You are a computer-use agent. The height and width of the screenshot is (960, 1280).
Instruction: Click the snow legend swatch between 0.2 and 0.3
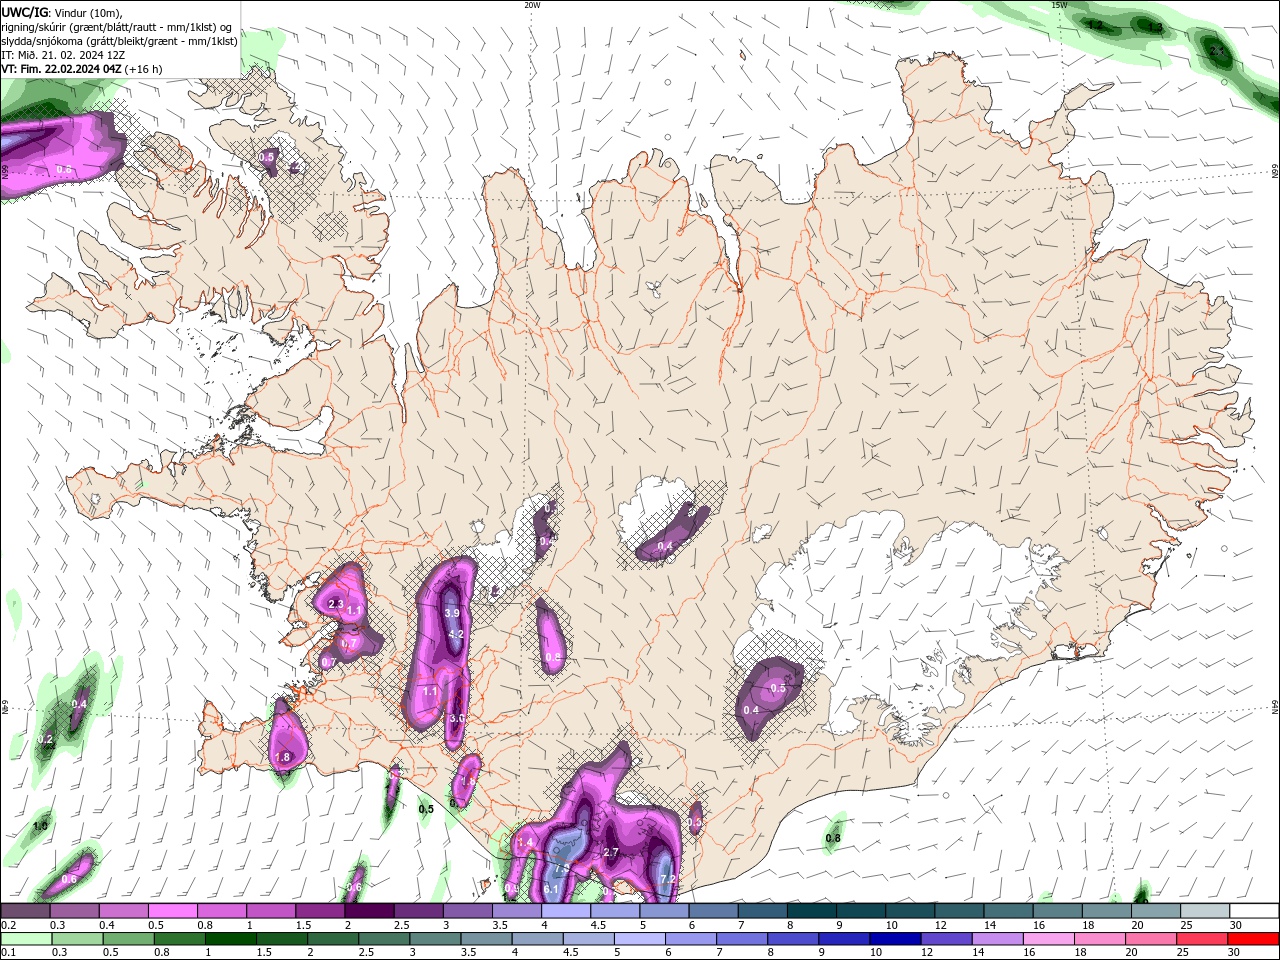[x=25, y=911]
